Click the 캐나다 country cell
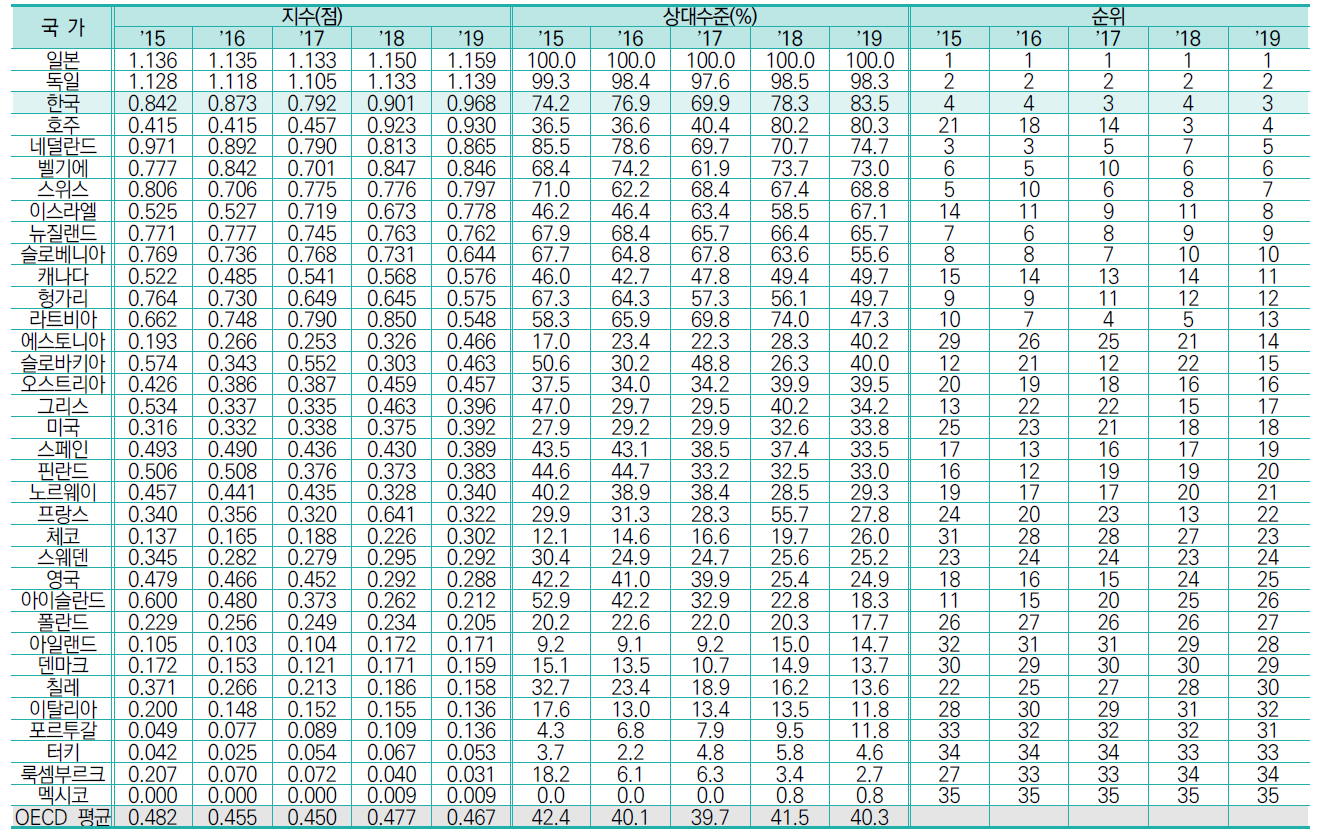The image size is (1328, 834). 61,276
